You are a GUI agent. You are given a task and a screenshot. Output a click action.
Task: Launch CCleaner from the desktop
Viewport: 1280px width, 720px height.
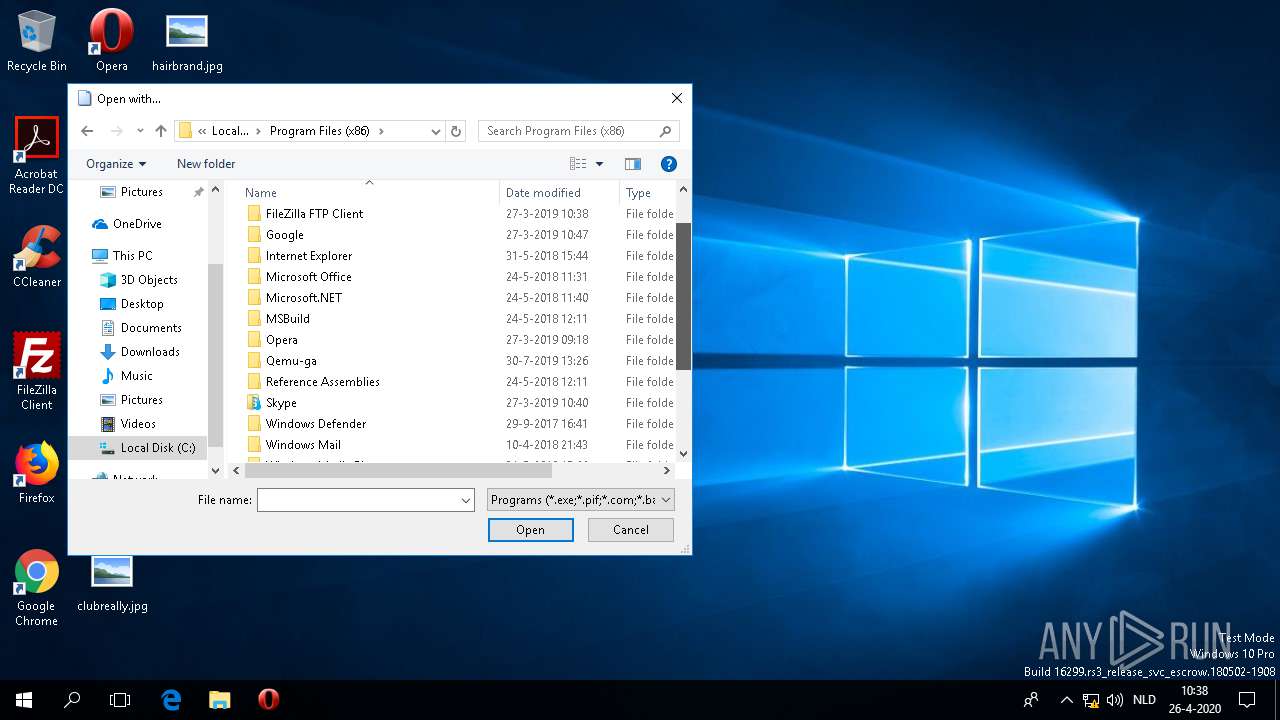click(x=37, y=257)
